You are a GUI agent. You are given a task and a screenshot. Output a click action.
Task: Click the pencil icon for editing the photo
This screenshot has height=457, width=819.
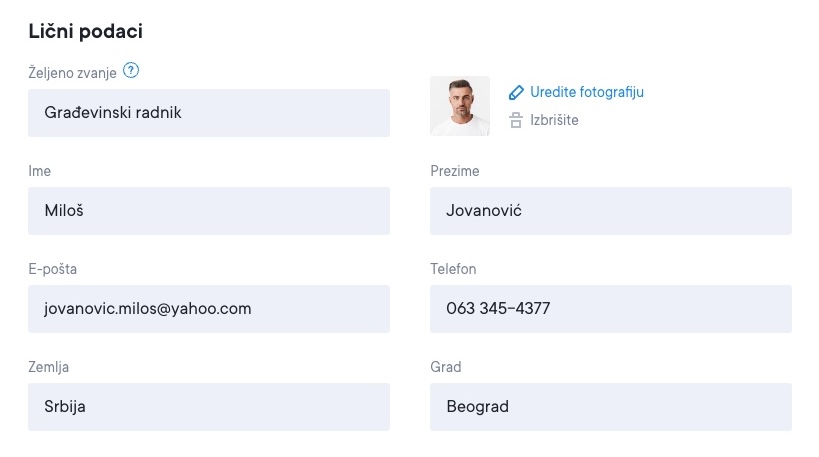pos(516,92)
